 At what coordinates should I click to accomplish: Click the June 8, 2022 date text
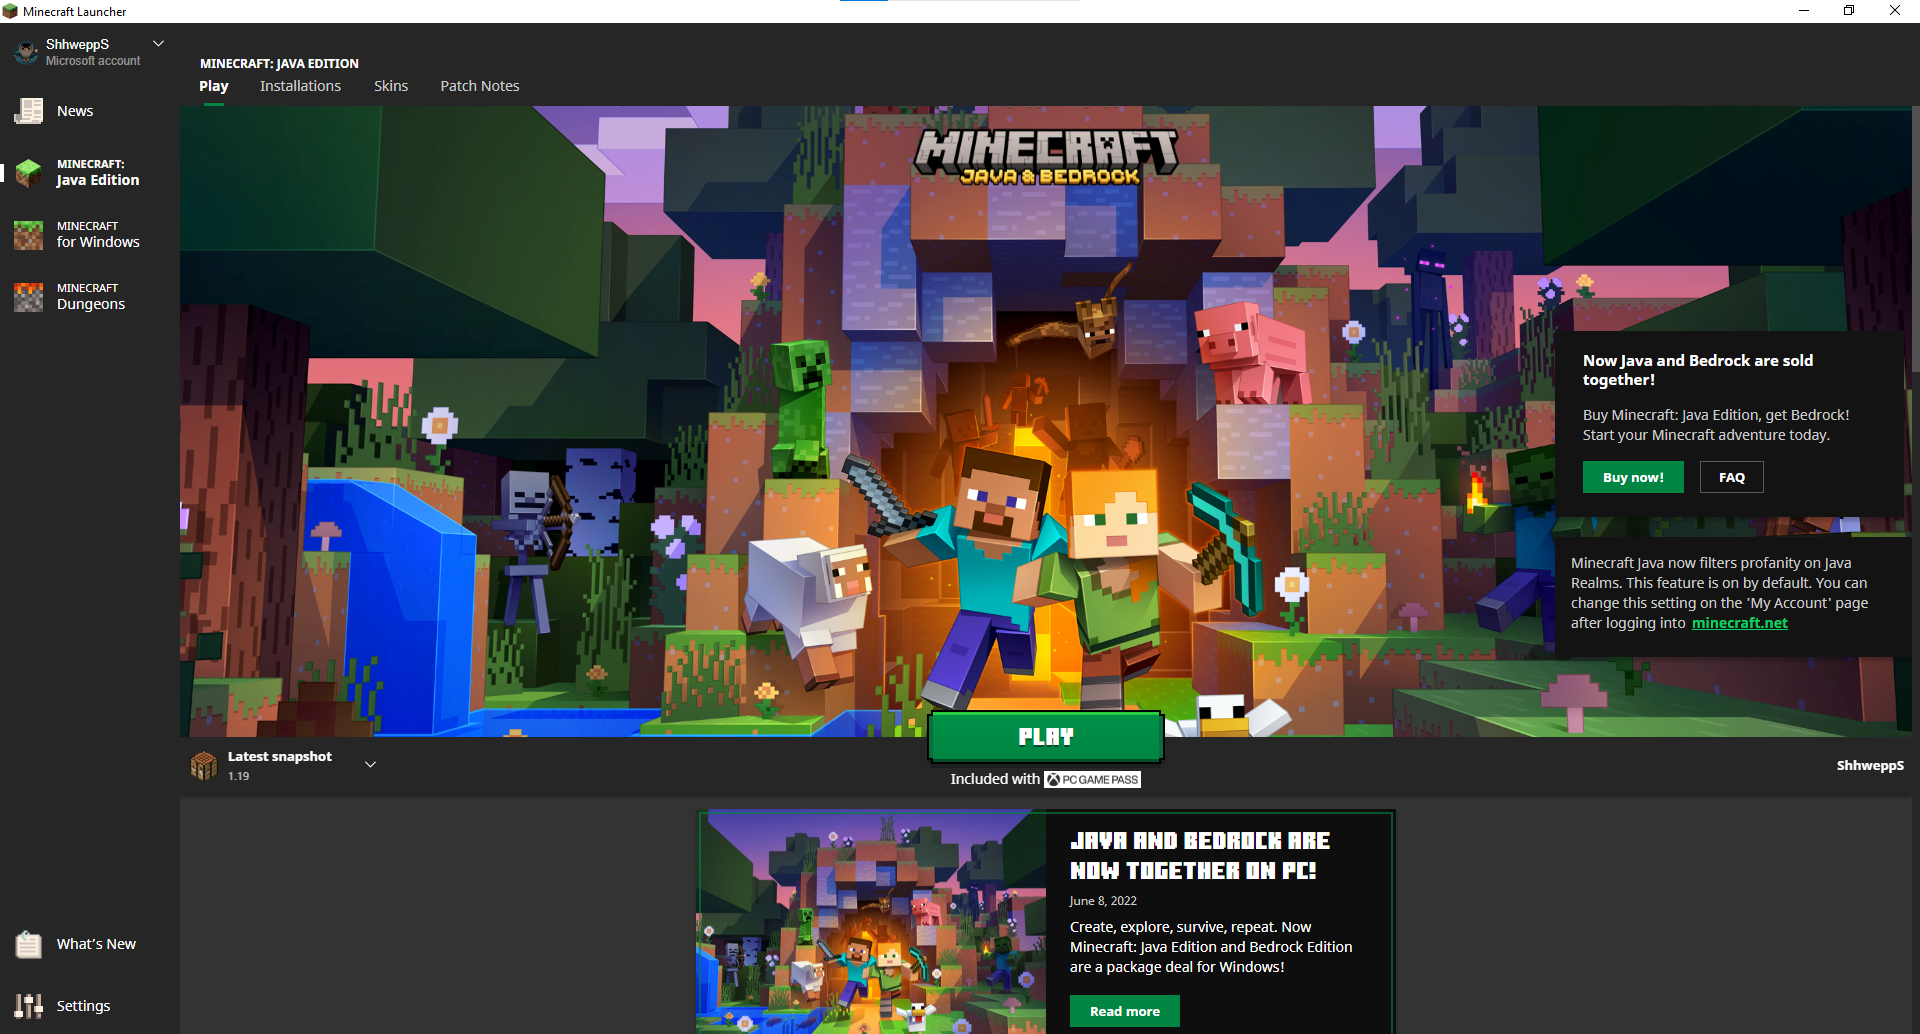(x=1103, y=901)
